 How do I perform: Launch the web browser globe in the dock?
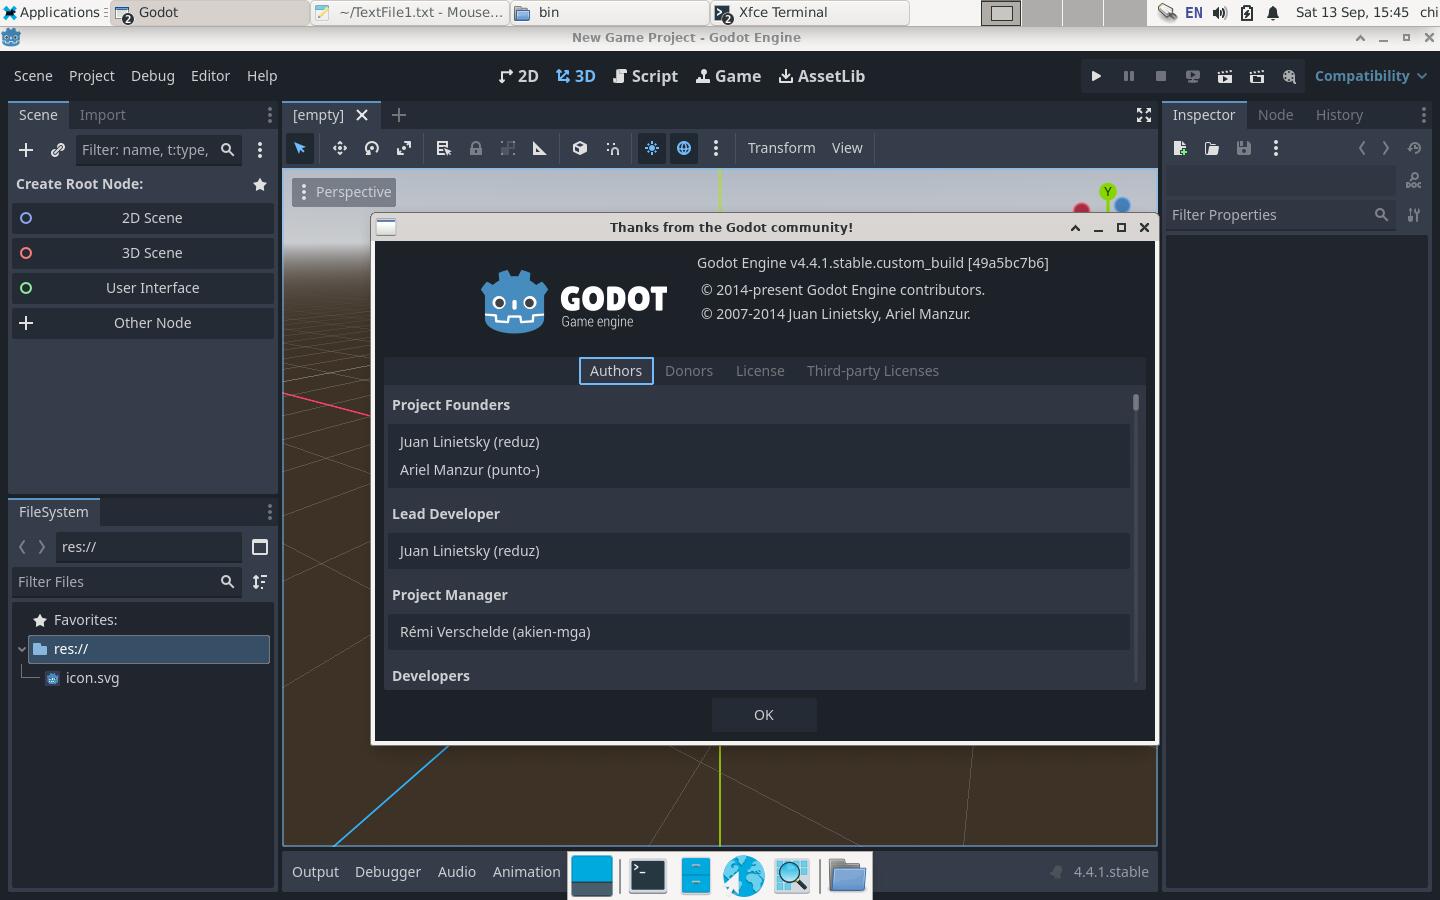(x=744, y=876)
